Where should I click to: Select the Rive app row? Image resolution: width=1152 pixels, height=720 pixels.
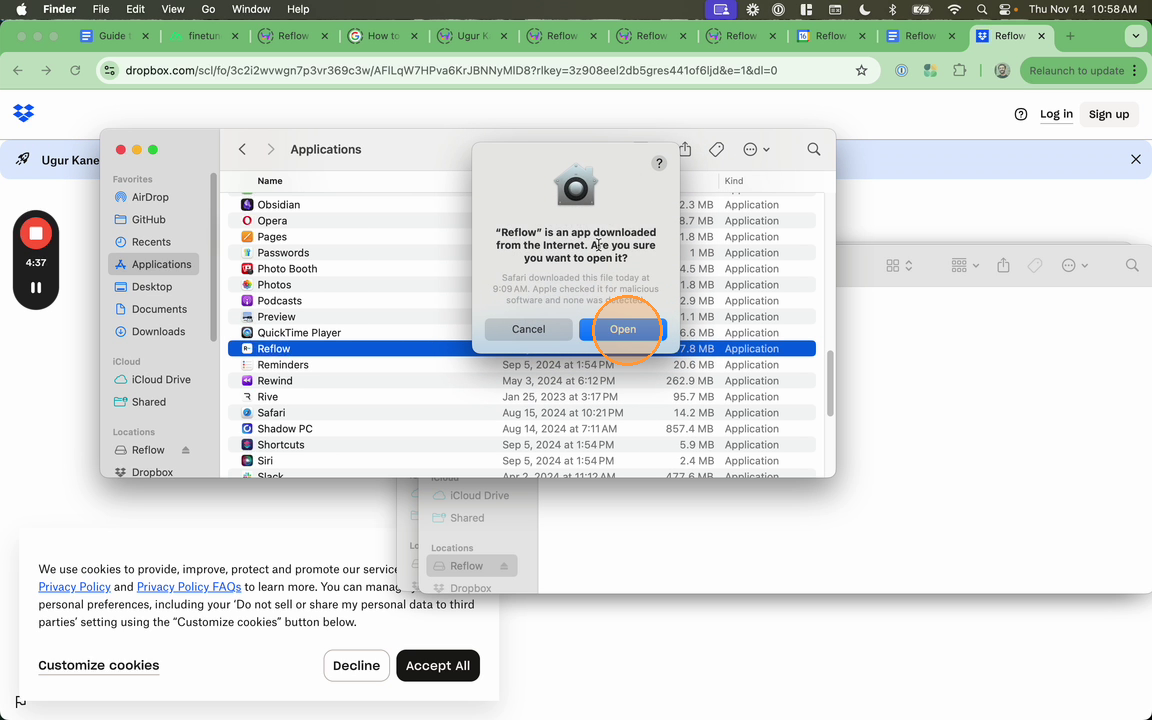coord(522,397)
